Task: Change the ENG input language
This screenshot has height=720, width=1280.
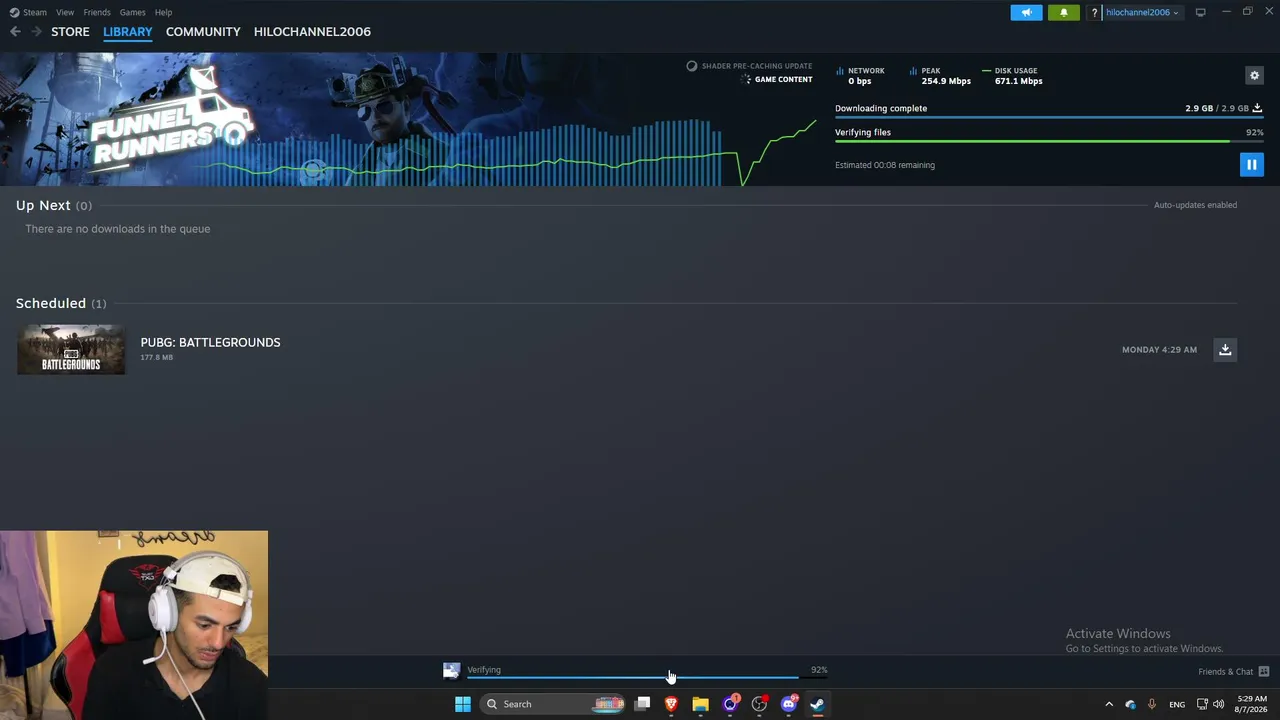Action: [x=1177, y=704]
